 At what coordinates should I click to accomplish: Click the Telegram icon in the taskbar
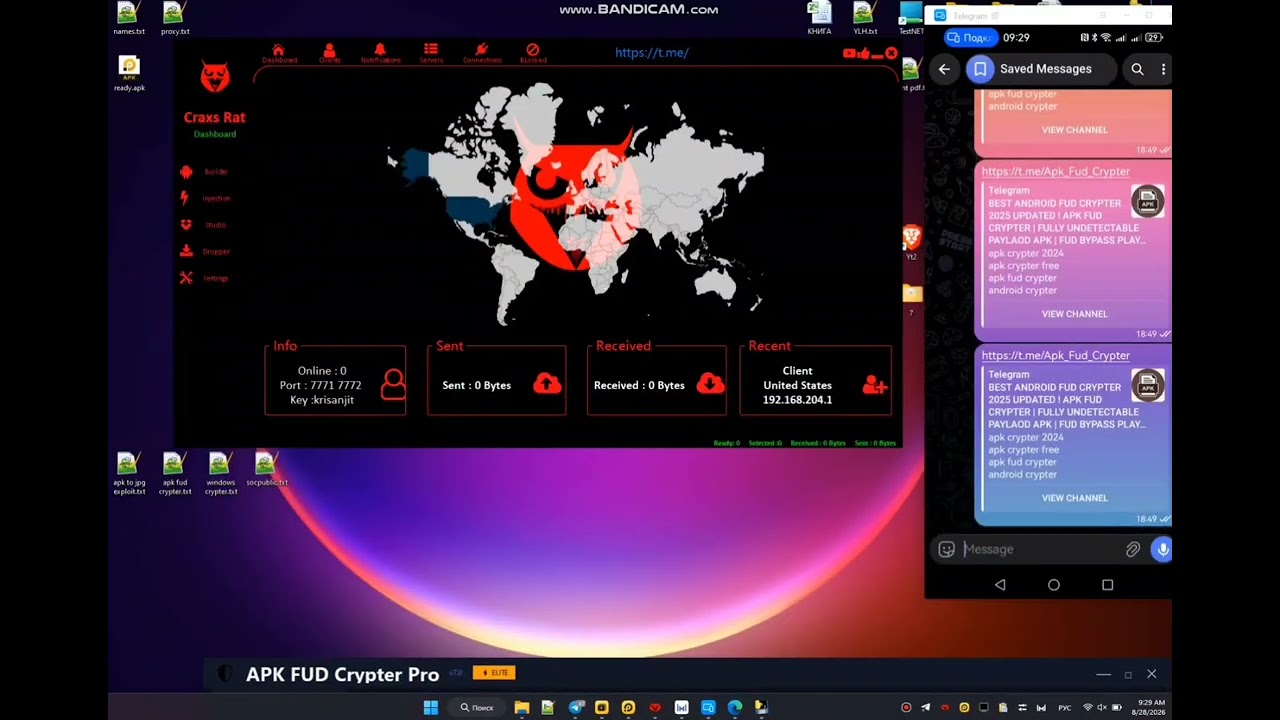tap(575, 707)
